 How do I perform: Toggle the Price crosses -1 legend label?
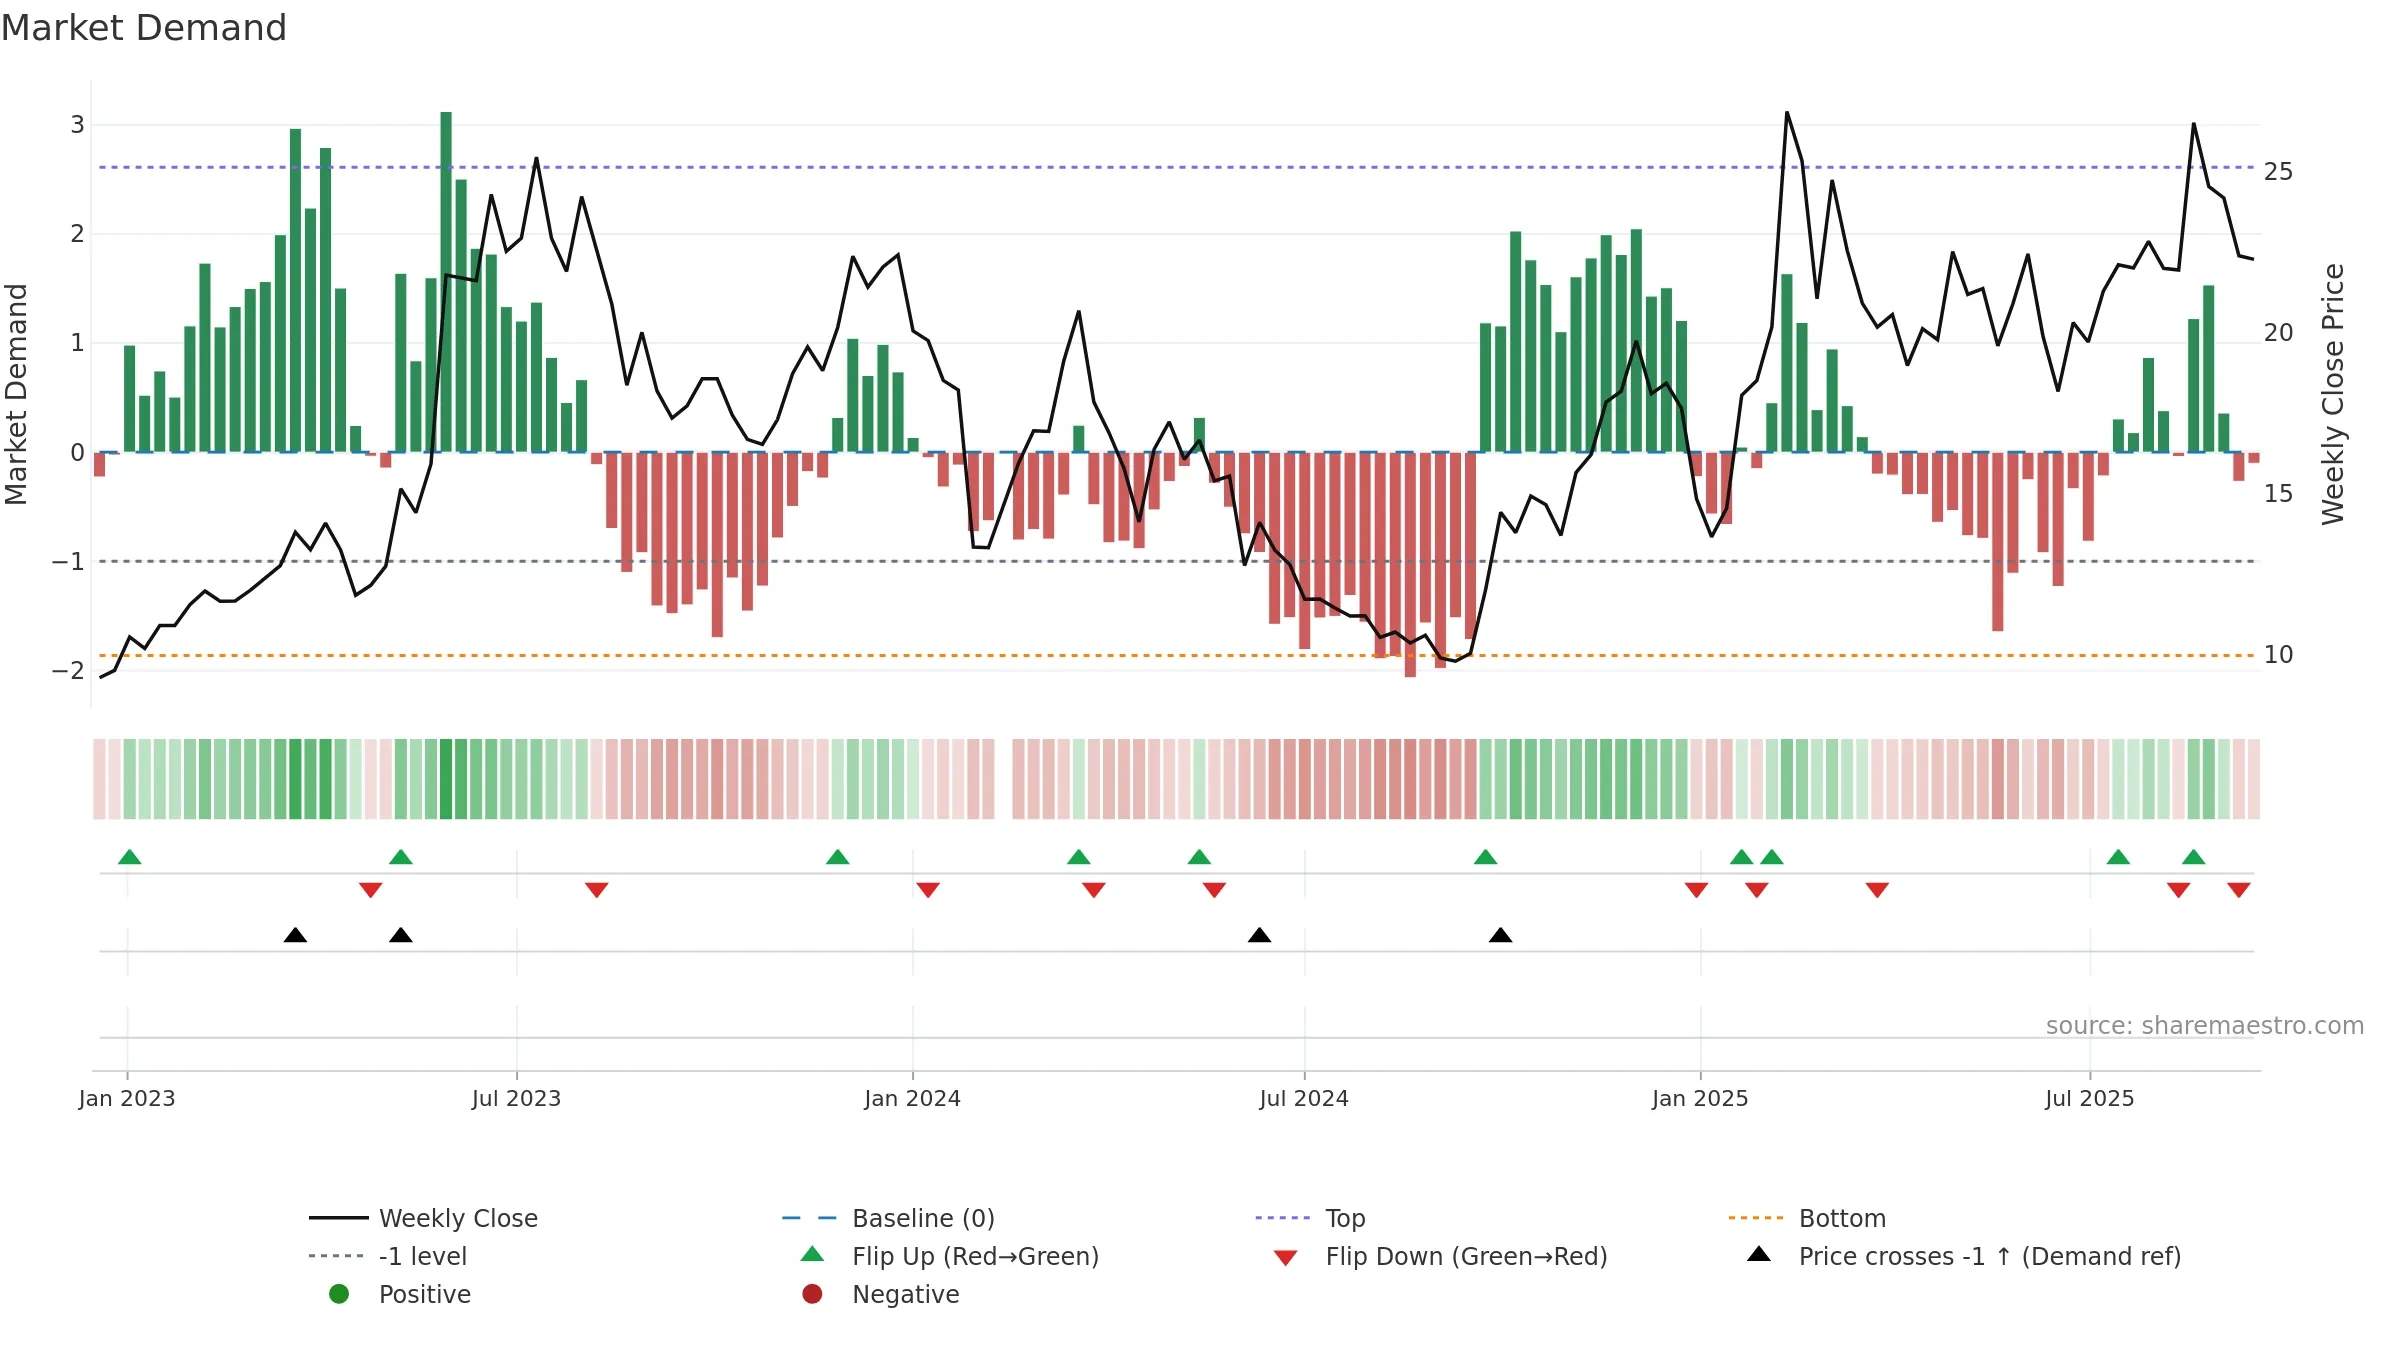(1990, 1256)
